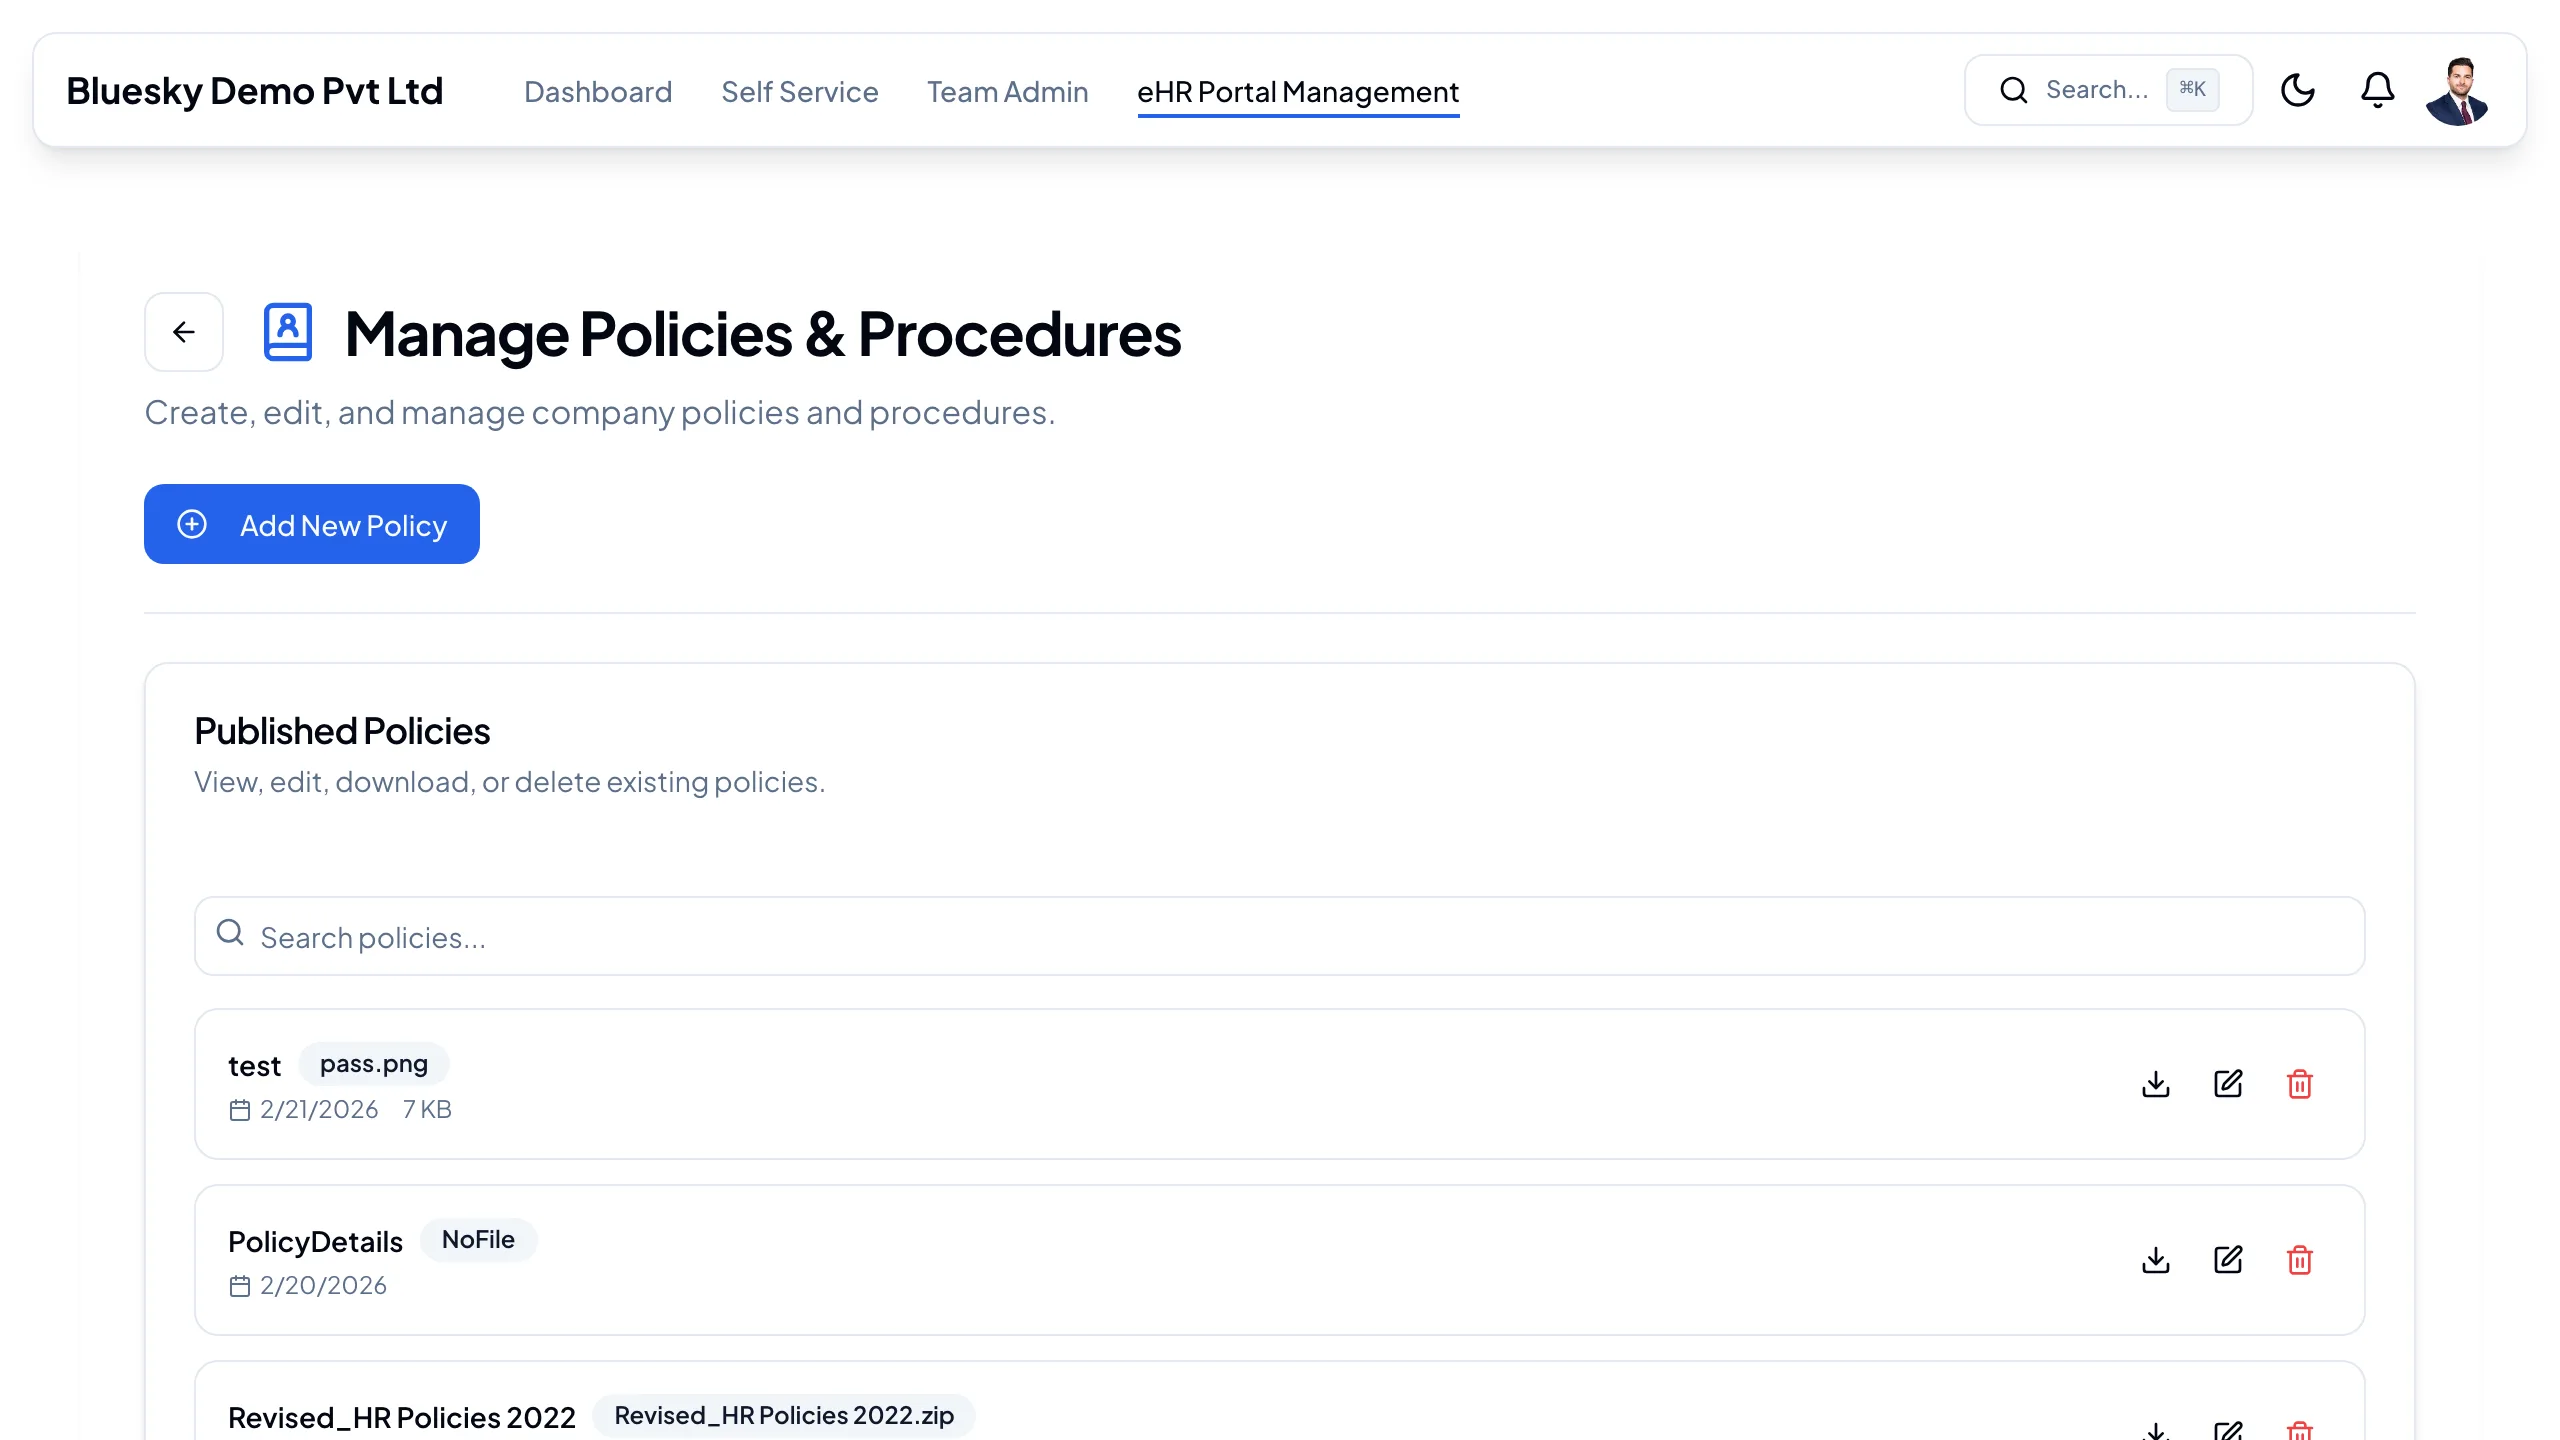Click Add New Policy button
Screen dimensions: 2560x1440
[312, 524]
